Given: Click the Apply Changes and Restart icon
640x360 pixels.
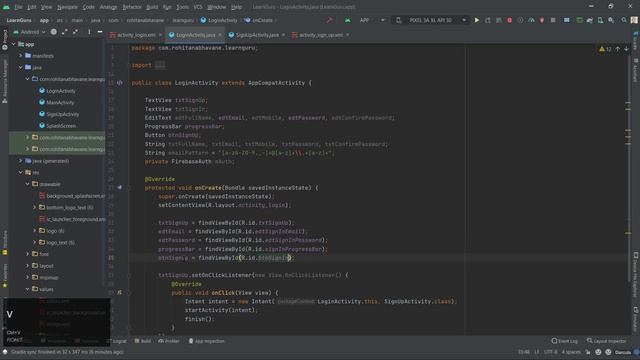Looking at the screenshot, I should tap(488, 20).
